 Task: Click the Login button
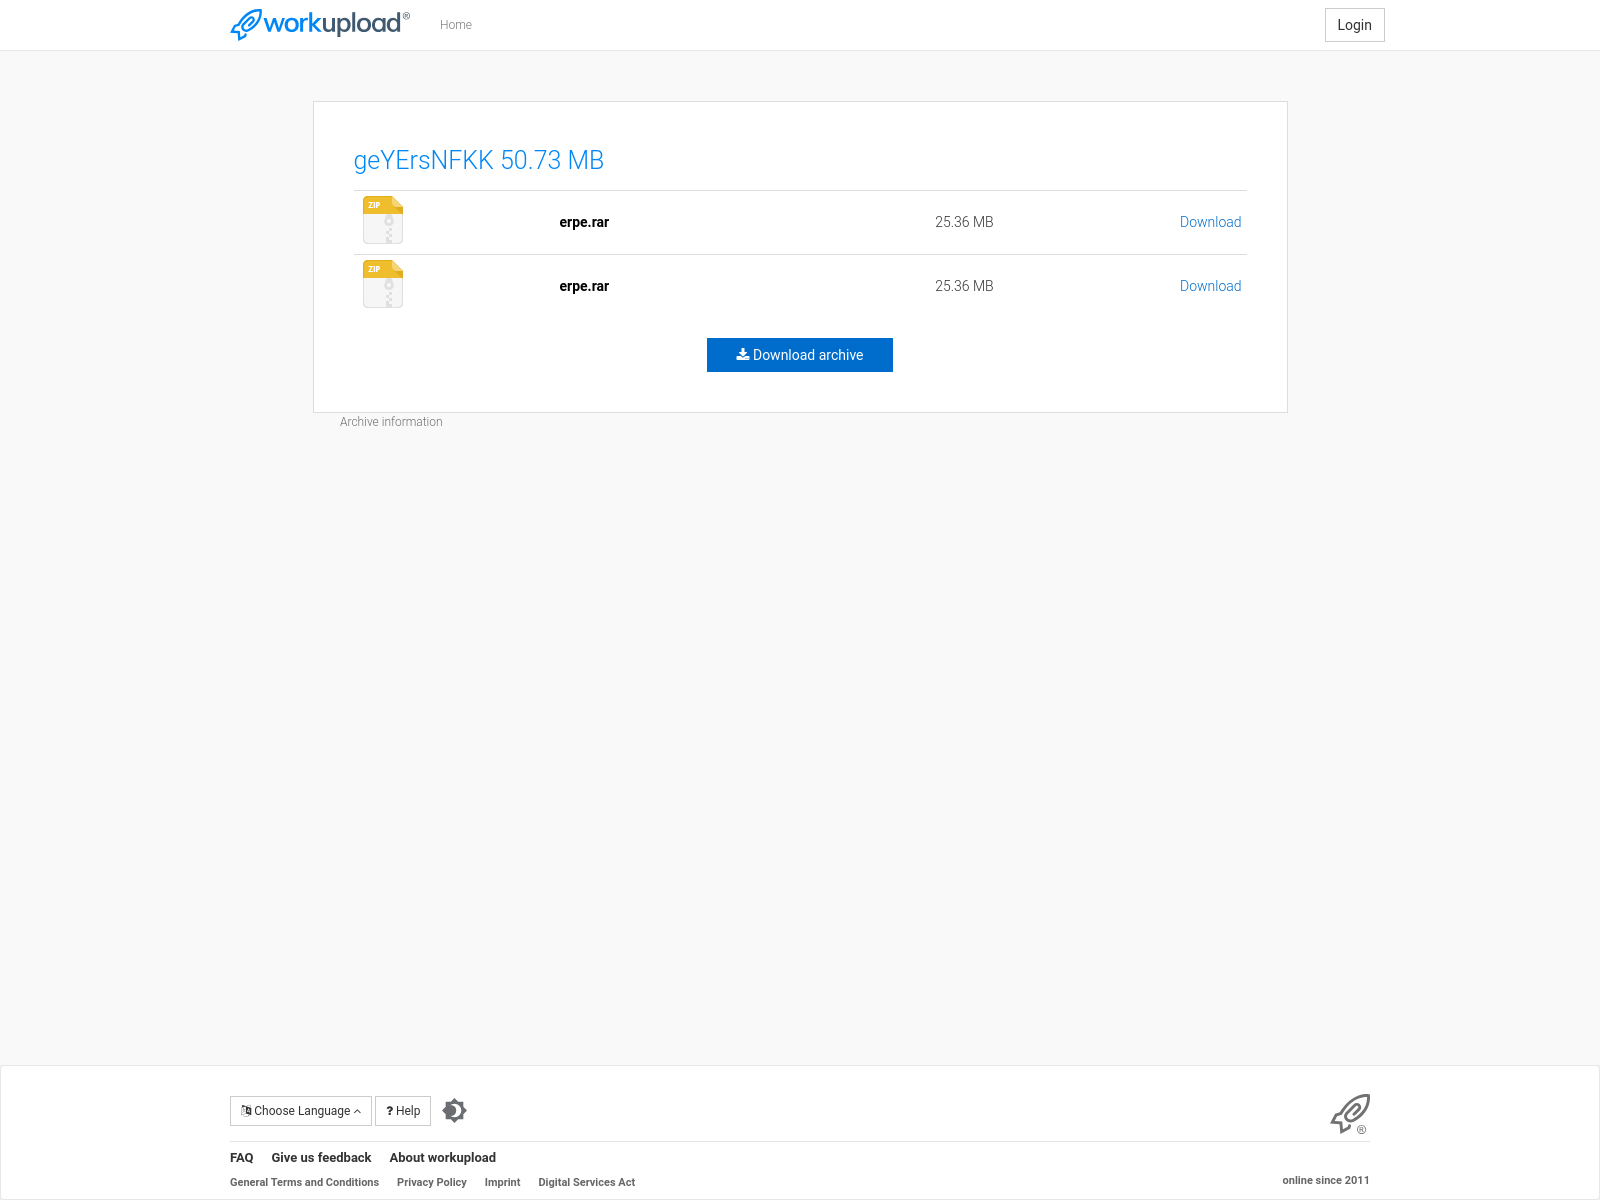1354,25
